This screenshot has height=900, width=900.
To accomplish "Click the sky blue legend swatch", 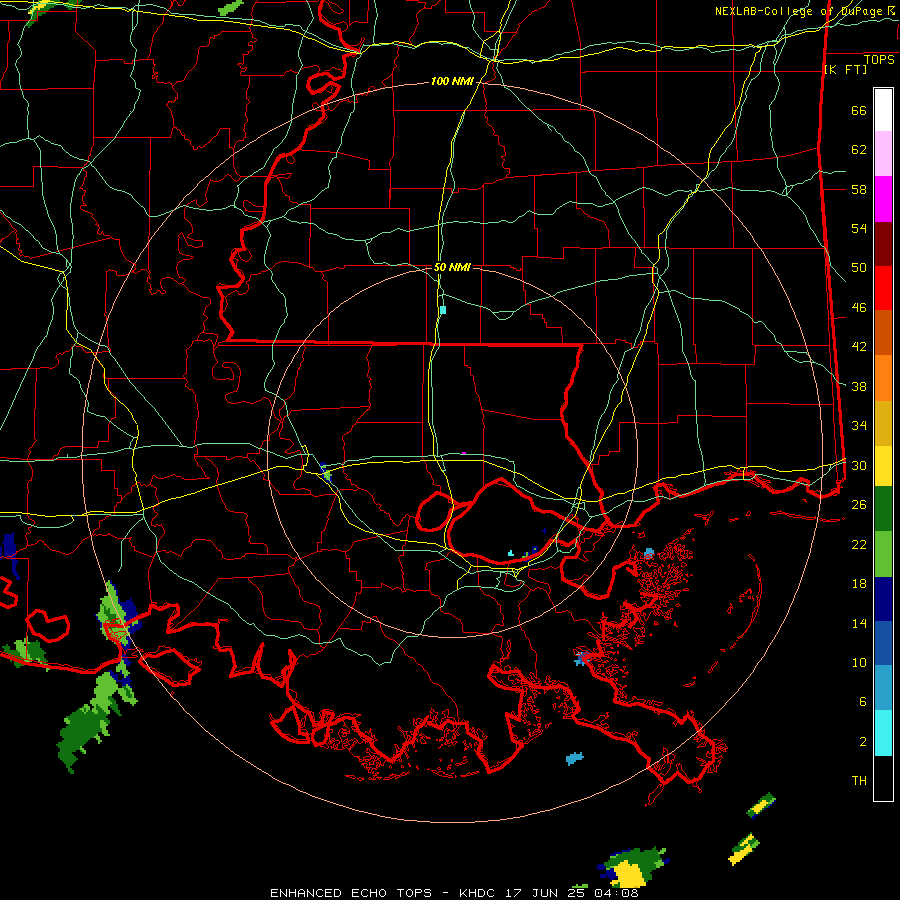I will (883, 688).
